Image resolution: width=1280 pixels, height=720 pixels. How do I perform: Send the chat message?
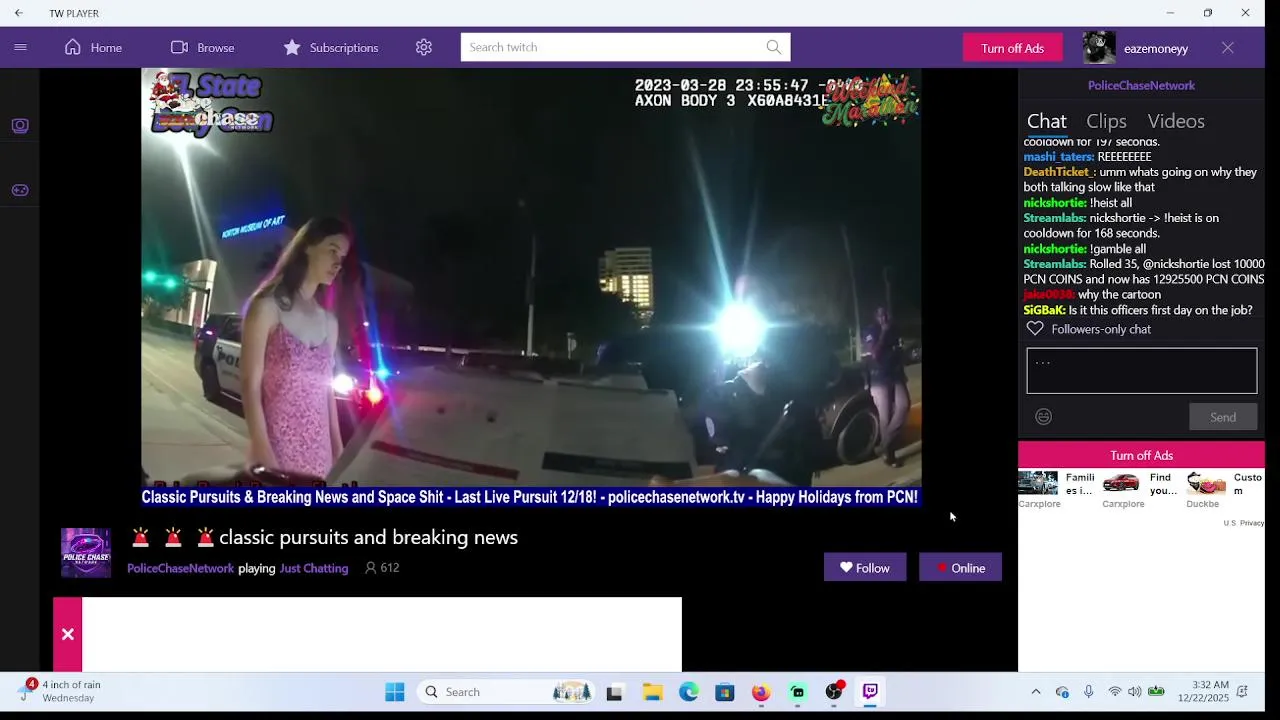tap(1223, 417)
